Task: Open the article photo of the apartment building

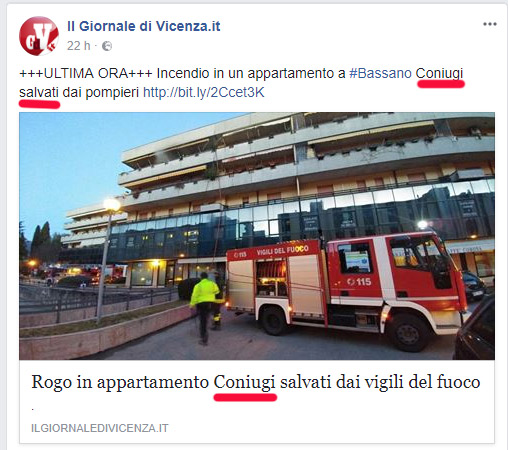Action: 257,236
